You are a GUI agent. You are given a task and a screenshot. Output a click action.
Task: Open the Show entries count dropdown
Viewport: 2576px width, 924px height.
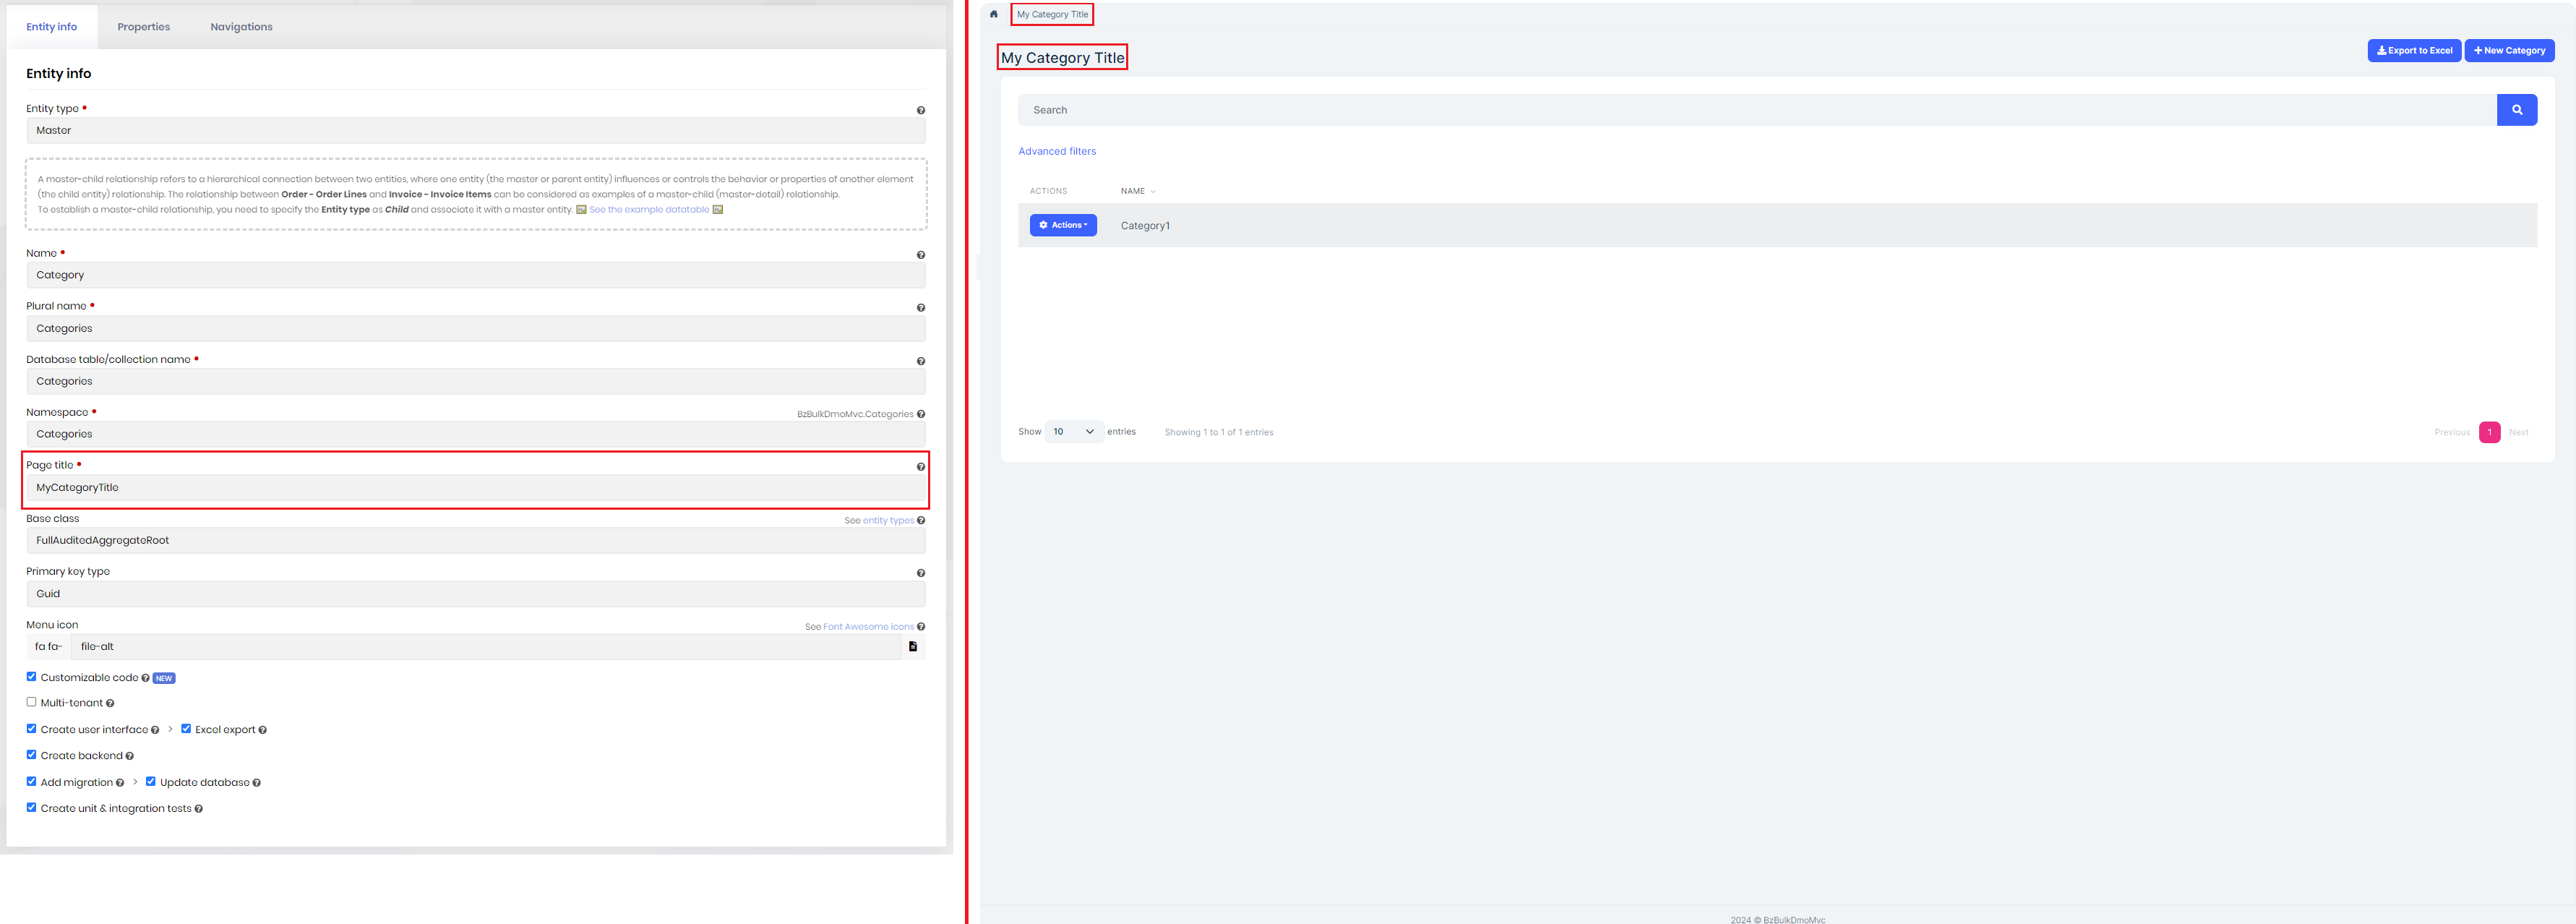1073,432
